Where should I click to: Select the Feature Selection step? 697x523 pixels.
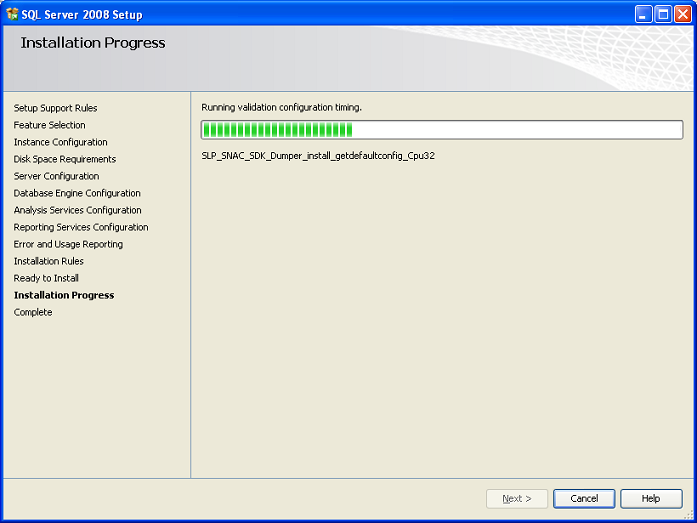49,125
